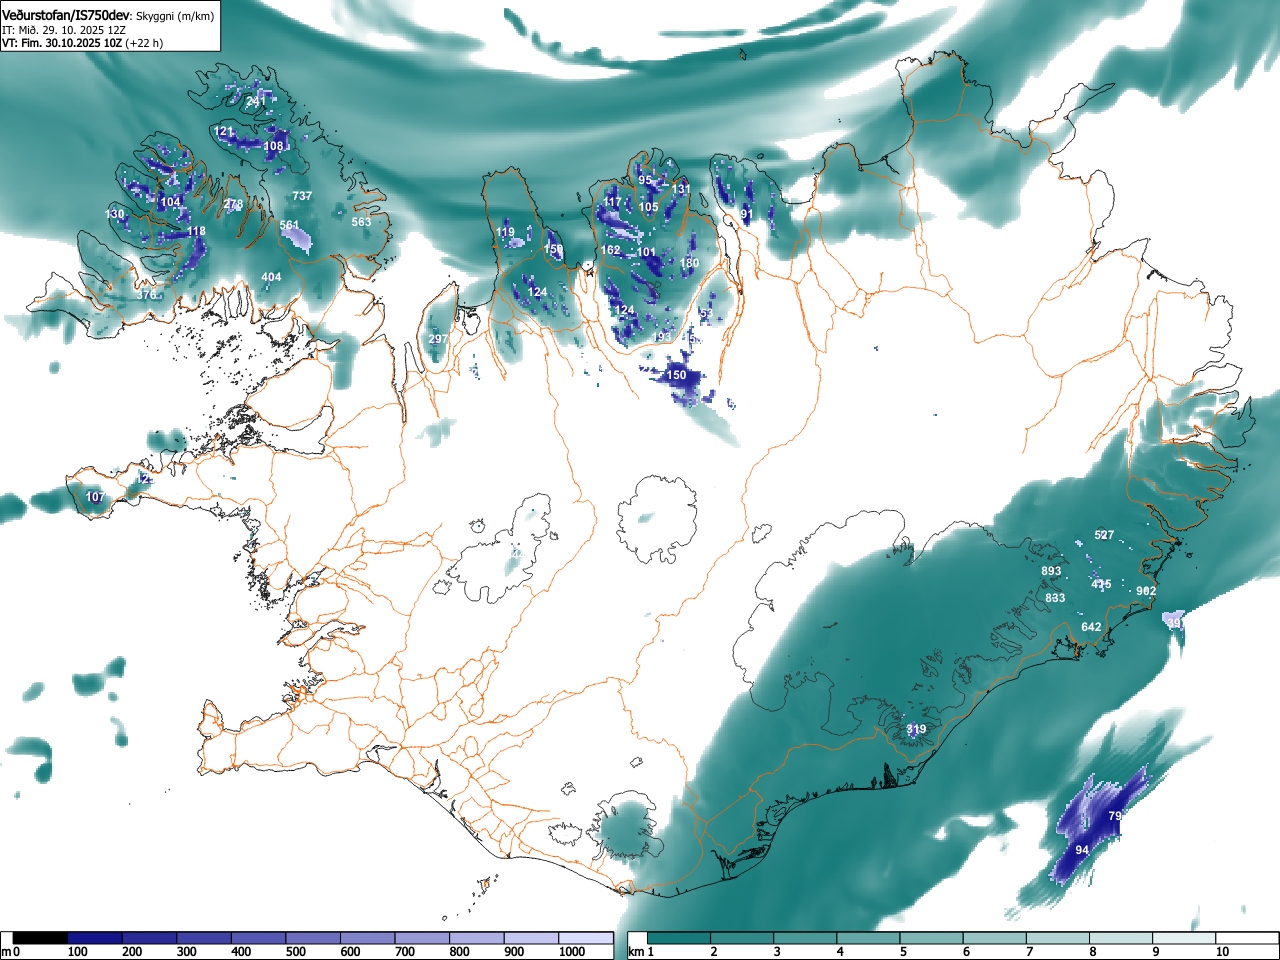Click the 'IT: Mið. 29. 10. 2025 12Z' line
The height and width of the screenshot is (960, 1280).
(64, 30)
